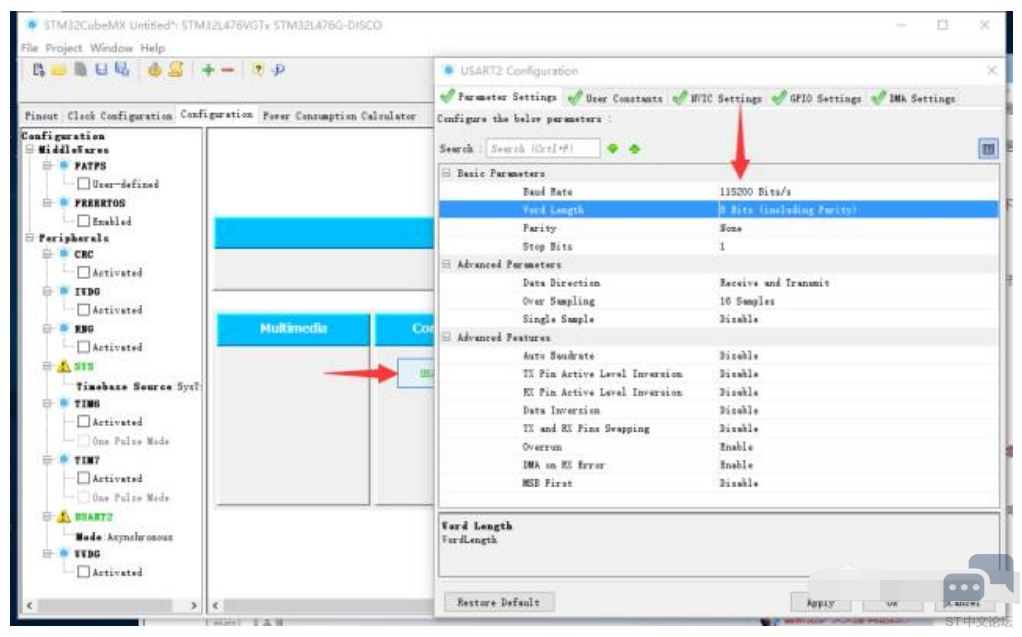
Task: Collapse the Basic Parameters section
Action: (x=446, y=173)
